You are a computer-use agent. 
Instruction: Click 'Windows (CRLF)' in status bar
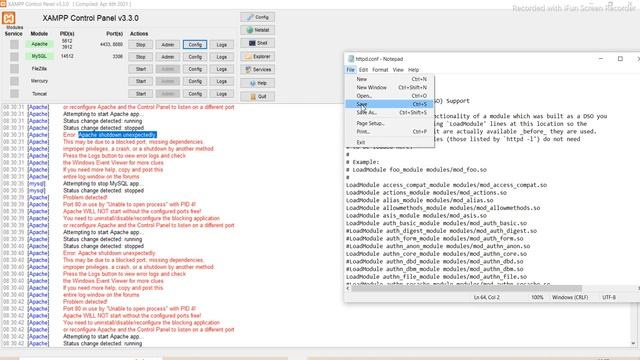pyautogui.click(x=570, y=298)
